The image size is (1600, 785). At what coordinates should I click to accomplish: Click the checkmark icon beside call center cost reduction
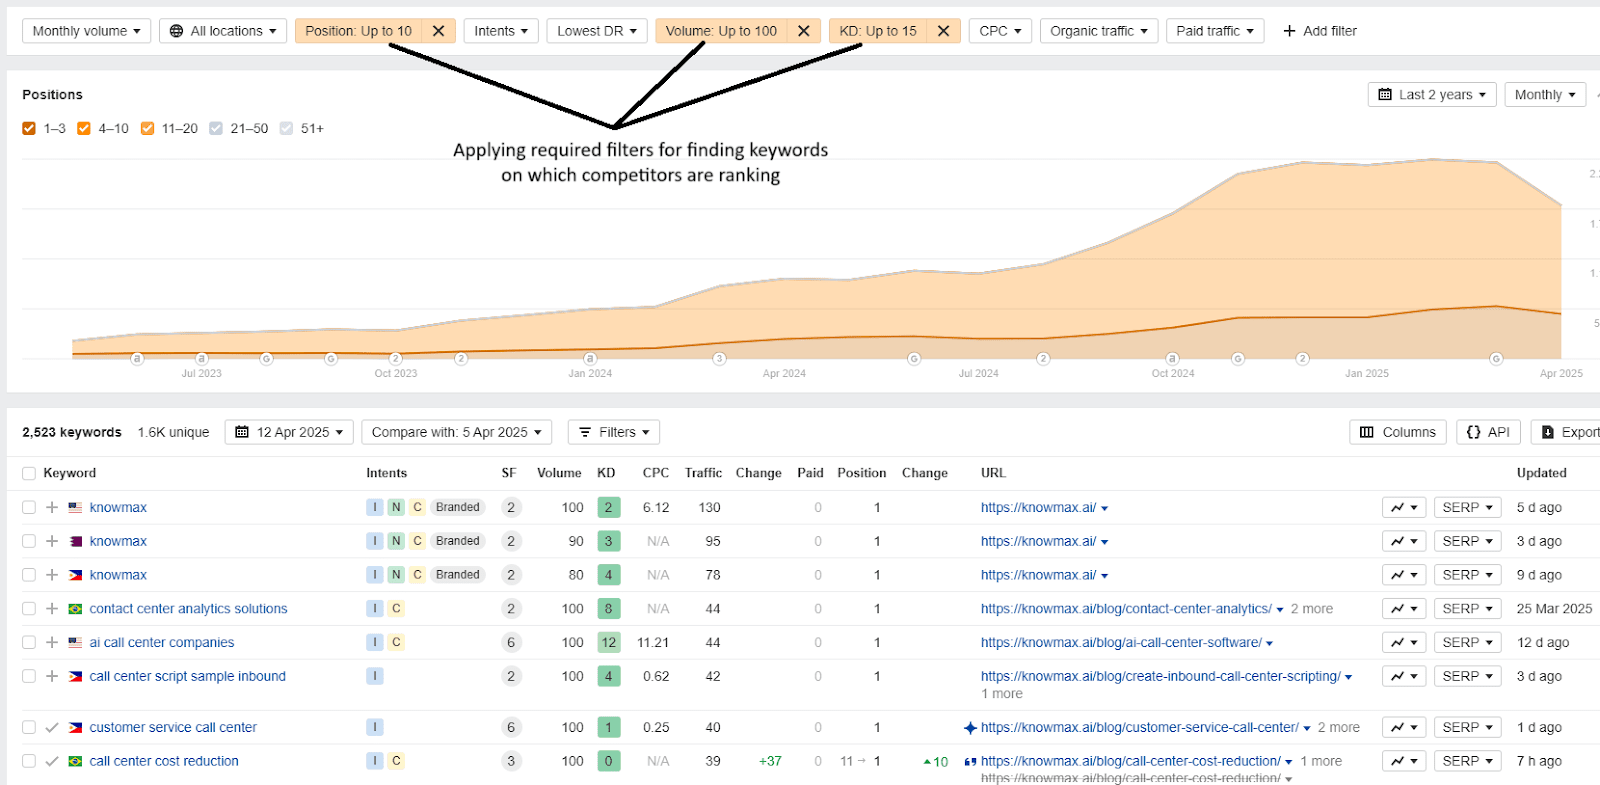52,762
